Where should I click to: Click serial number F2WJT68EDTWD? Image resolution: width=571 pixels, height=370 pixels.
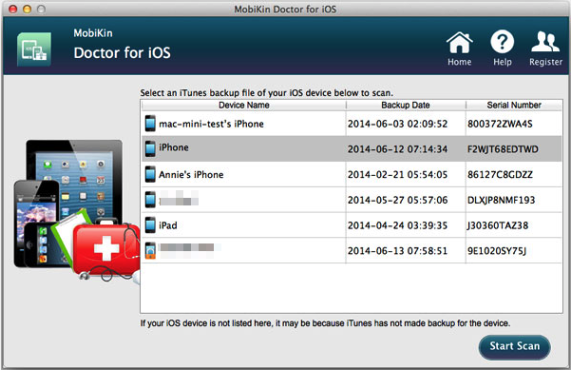[x=503, y=149]
